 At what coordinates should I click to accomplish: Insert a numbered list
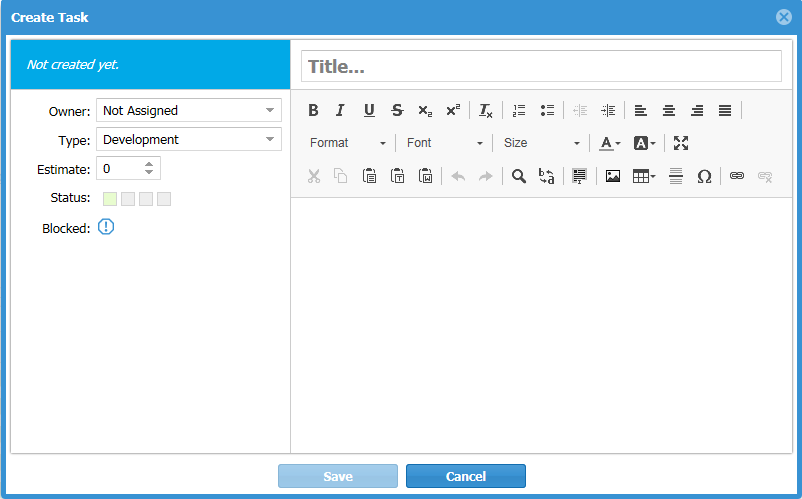coord(518,110)
